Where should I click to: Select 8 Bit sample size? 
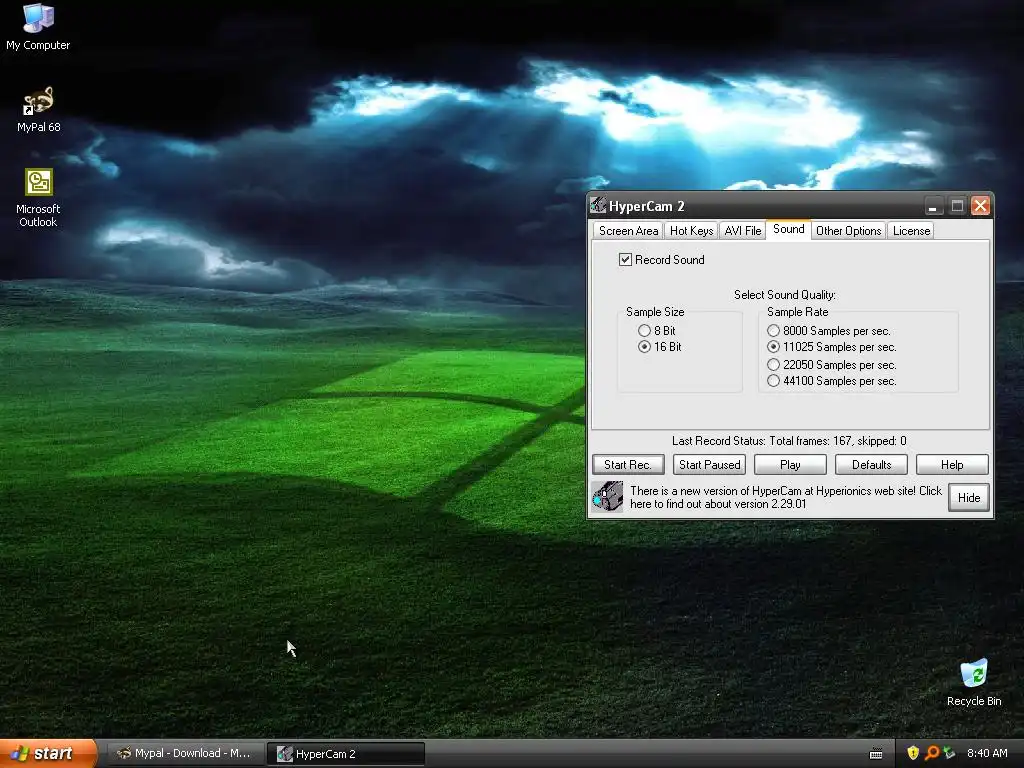coord(644,330)
